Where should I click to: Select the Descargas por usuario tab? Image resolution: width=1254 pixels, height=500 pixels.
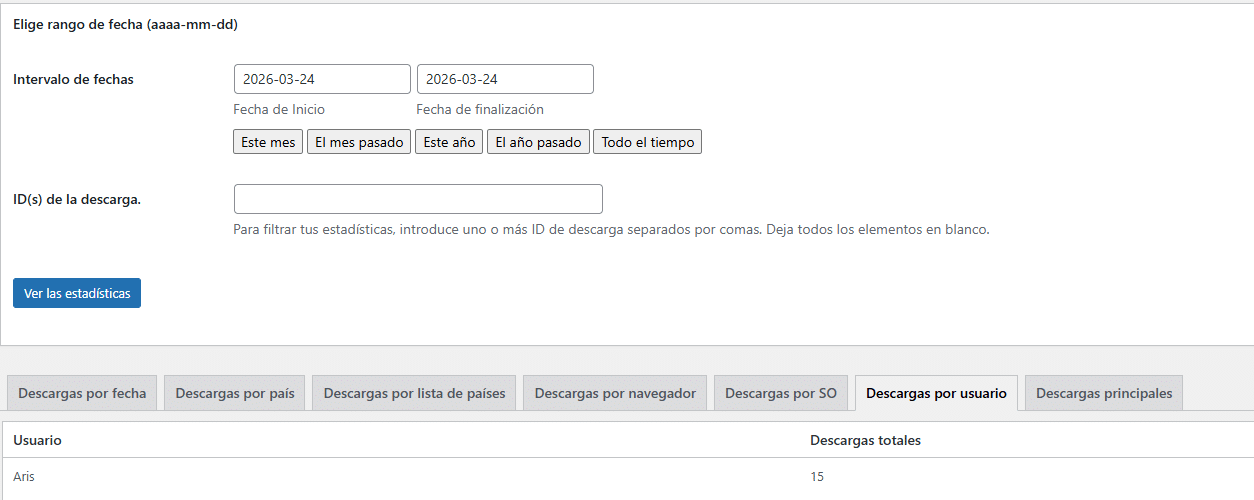(x=936, y=393)
